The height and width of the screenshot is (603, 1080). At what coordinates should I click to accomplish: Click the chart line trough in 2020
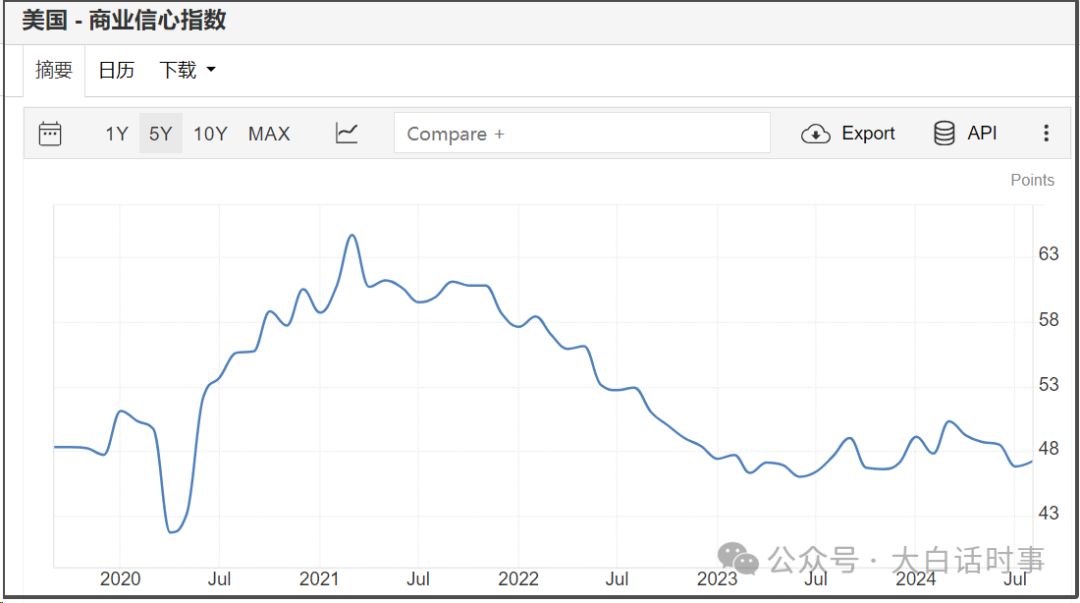(x=172, y=531)
